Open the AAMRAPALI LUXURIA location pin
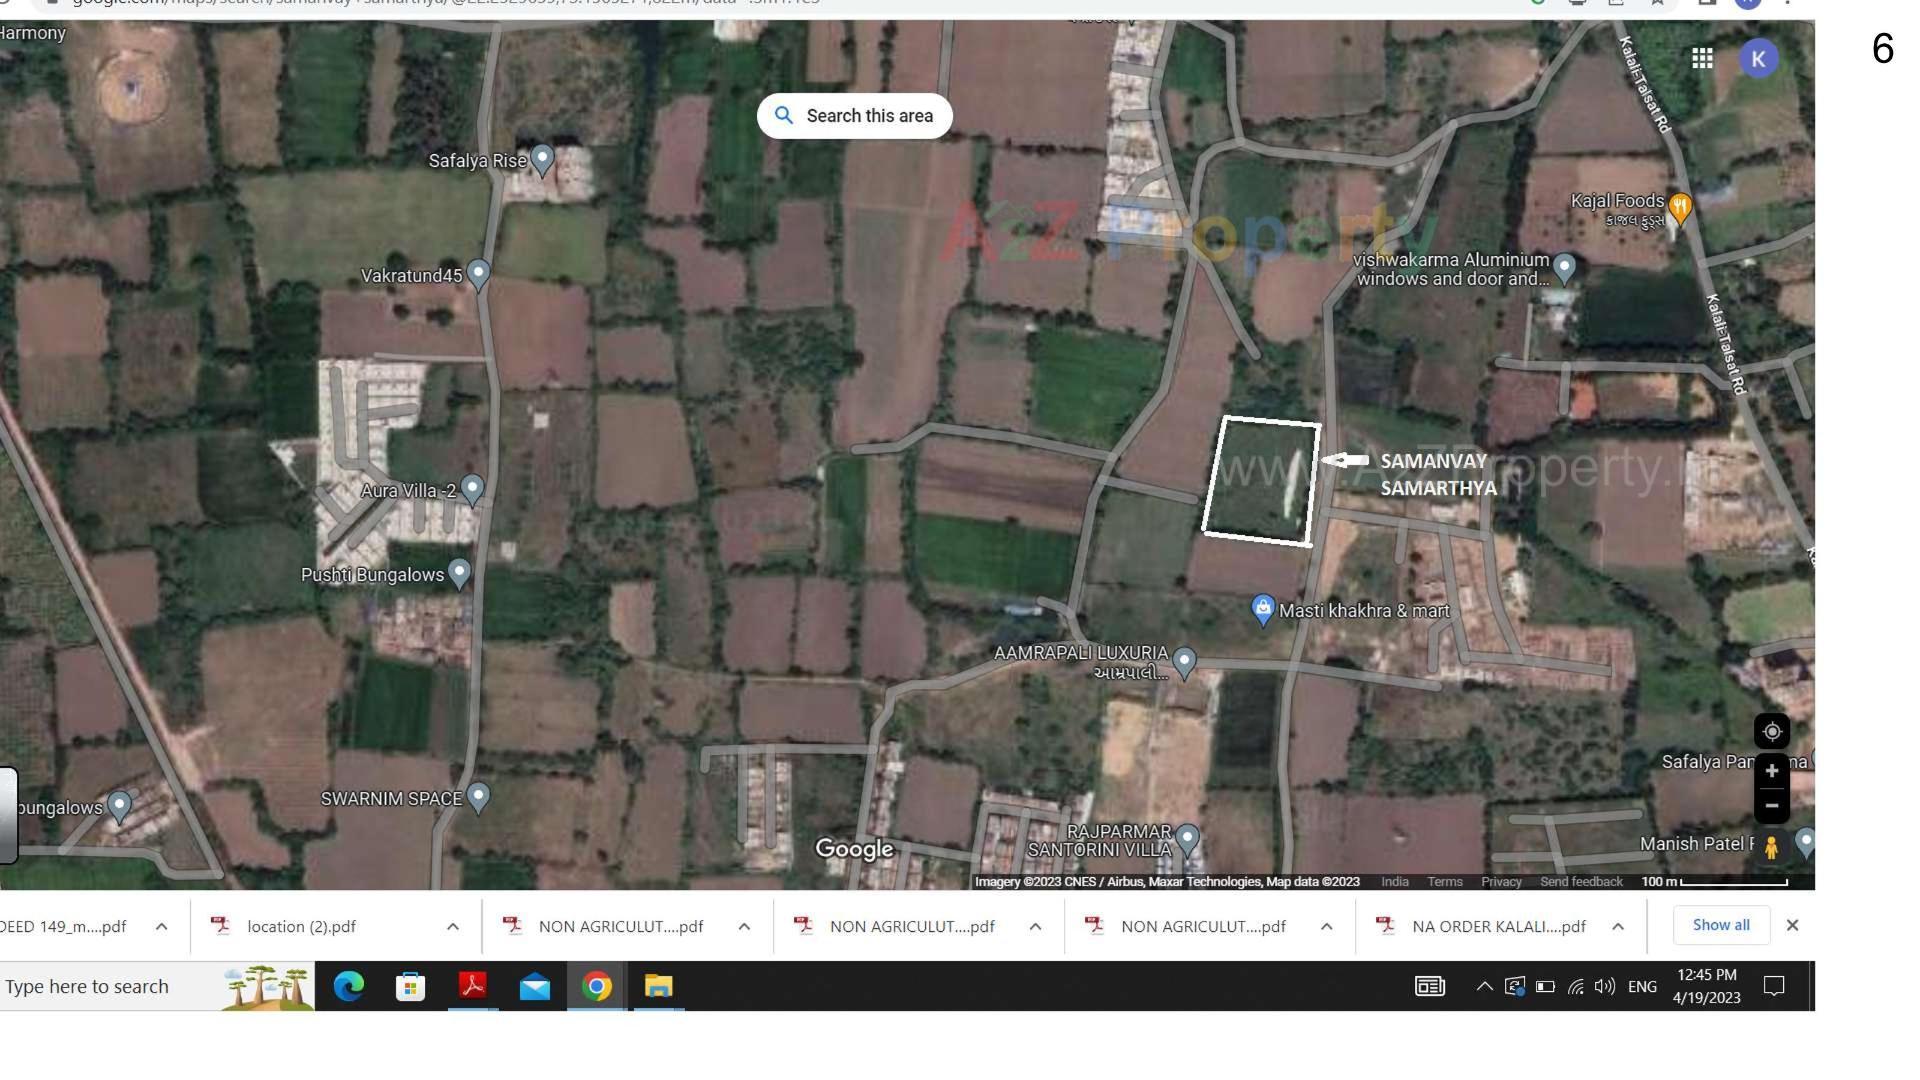The image size is (1920, 1080). point(1186,660)
